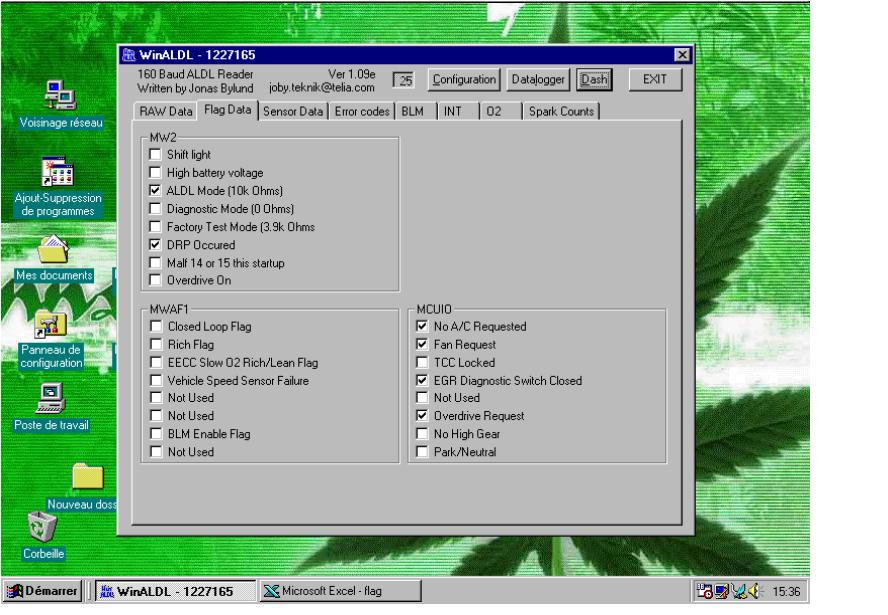Click the joby.teknik@telia.com email text
888x615 pixels.
322,88
